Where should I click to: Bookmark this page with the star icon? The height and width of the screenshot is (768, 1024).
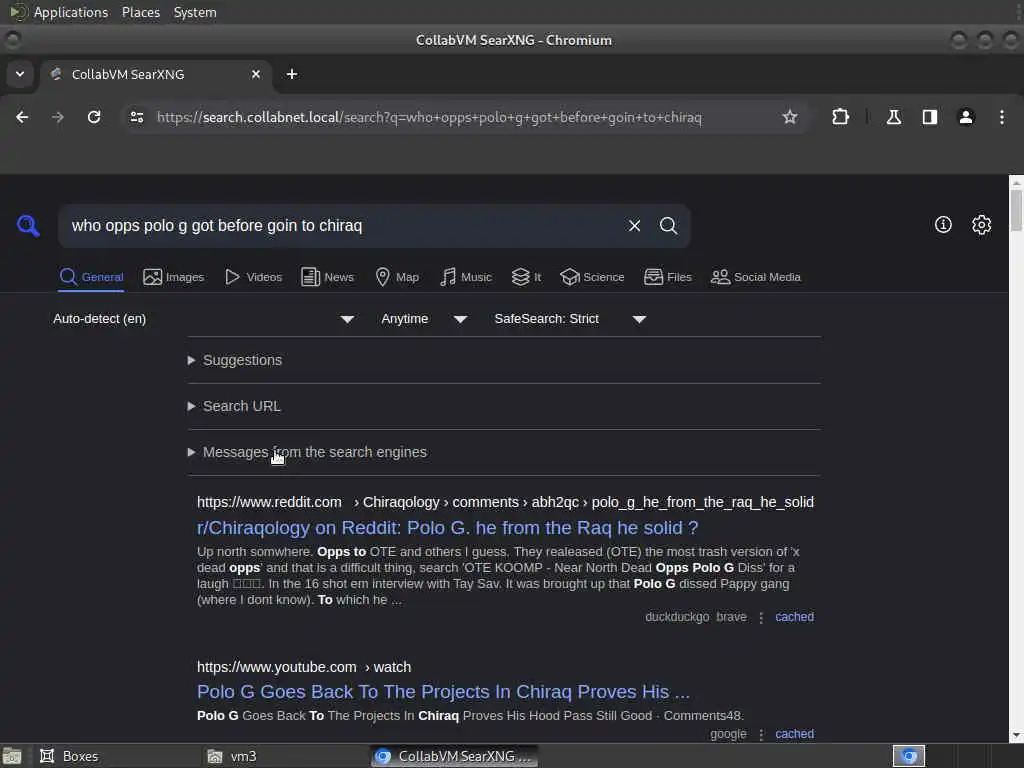(x=790, y=117)
